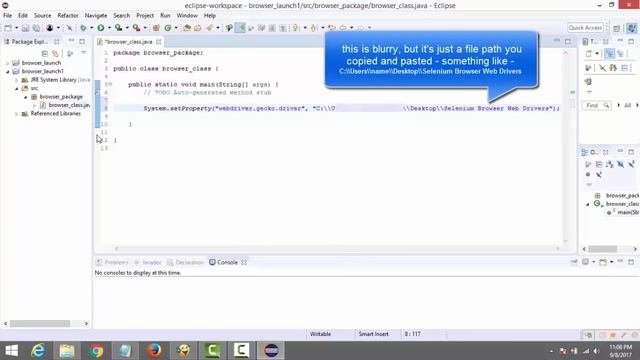
Task: Select the Java perspective icon
Action: 631,28
